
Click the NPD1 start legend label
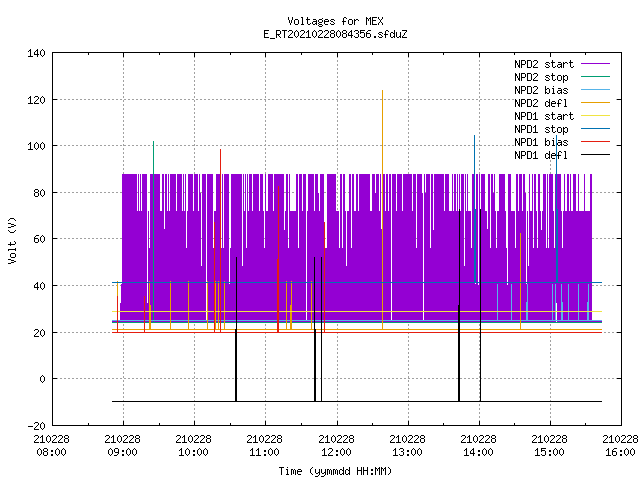point(544,116)
